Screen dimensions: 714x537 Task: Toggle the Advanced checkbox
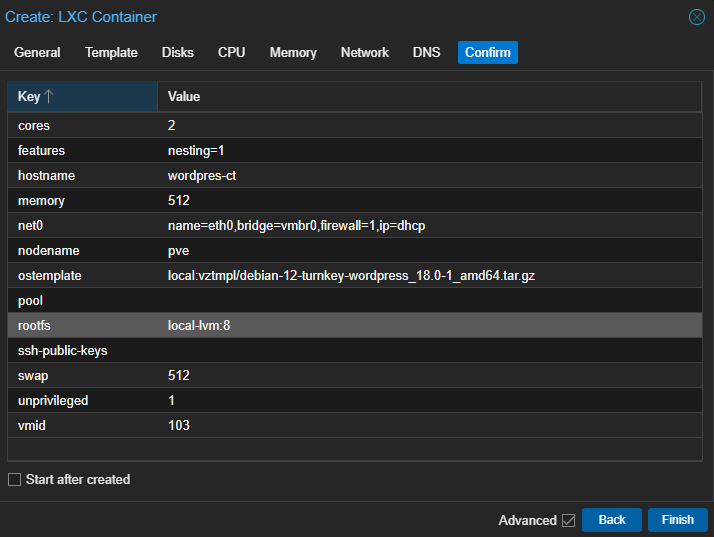tap(568, 520)
